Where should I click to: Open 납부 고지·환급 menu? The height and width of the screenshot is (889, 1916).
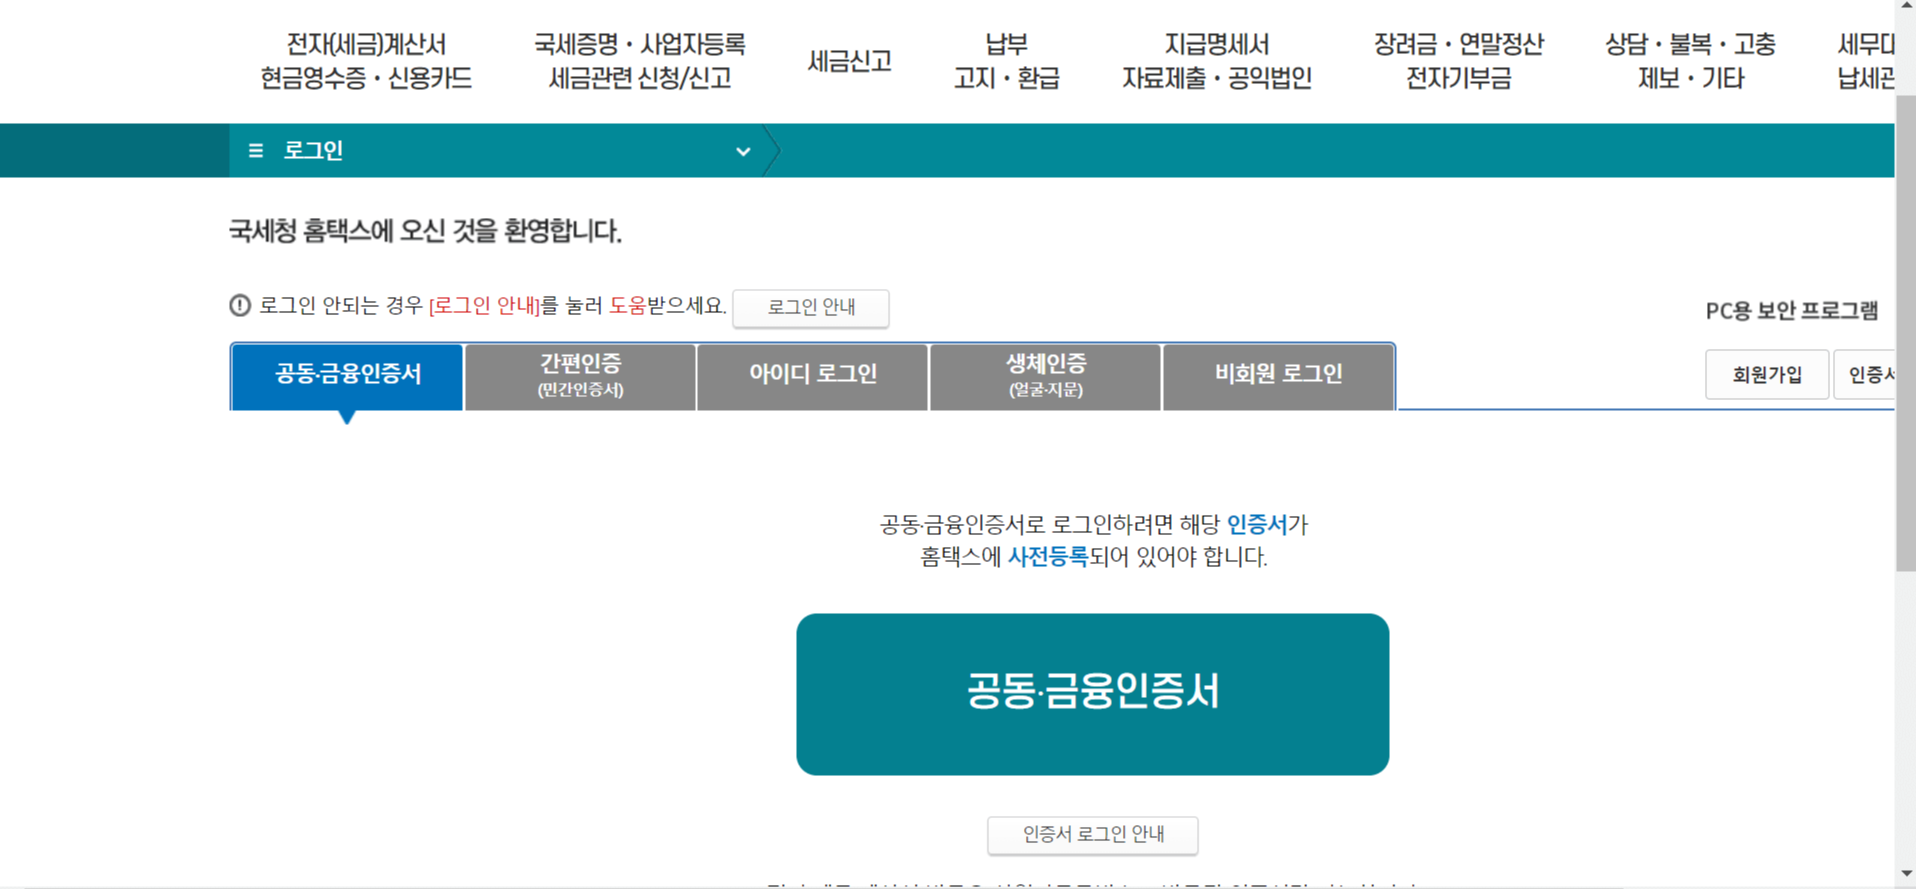1006,61
